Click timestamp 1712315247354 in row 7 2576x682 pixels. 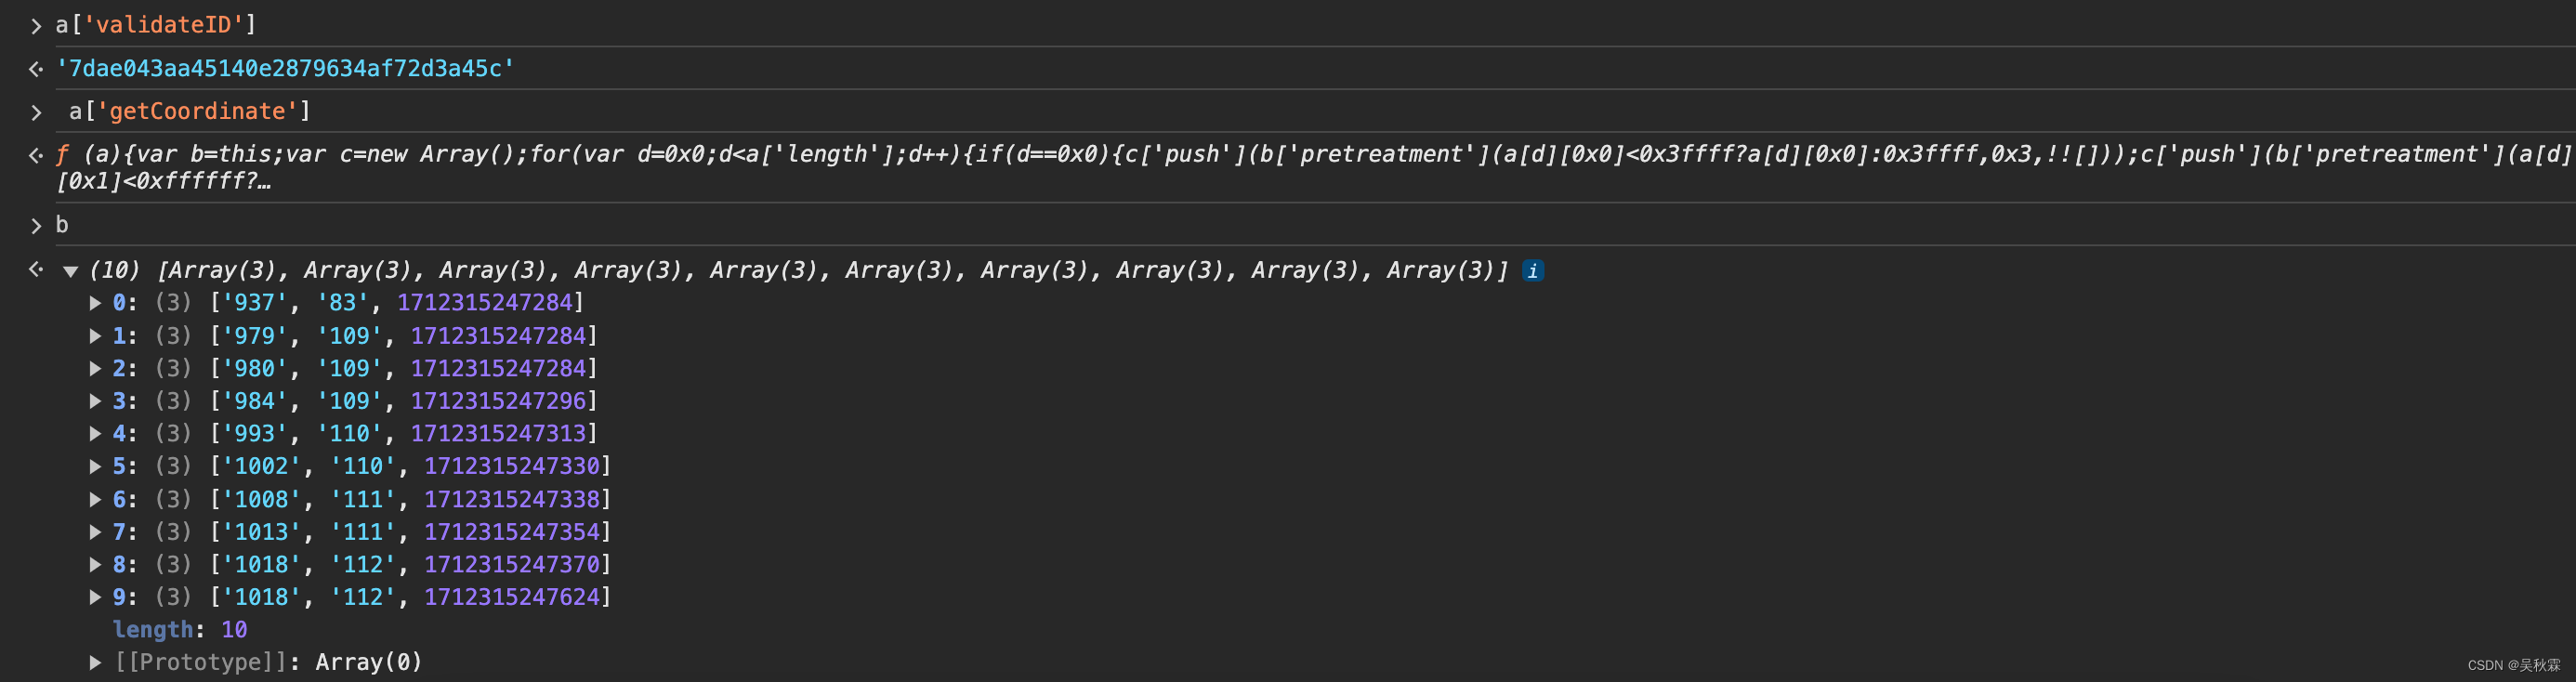click(512, 531)
